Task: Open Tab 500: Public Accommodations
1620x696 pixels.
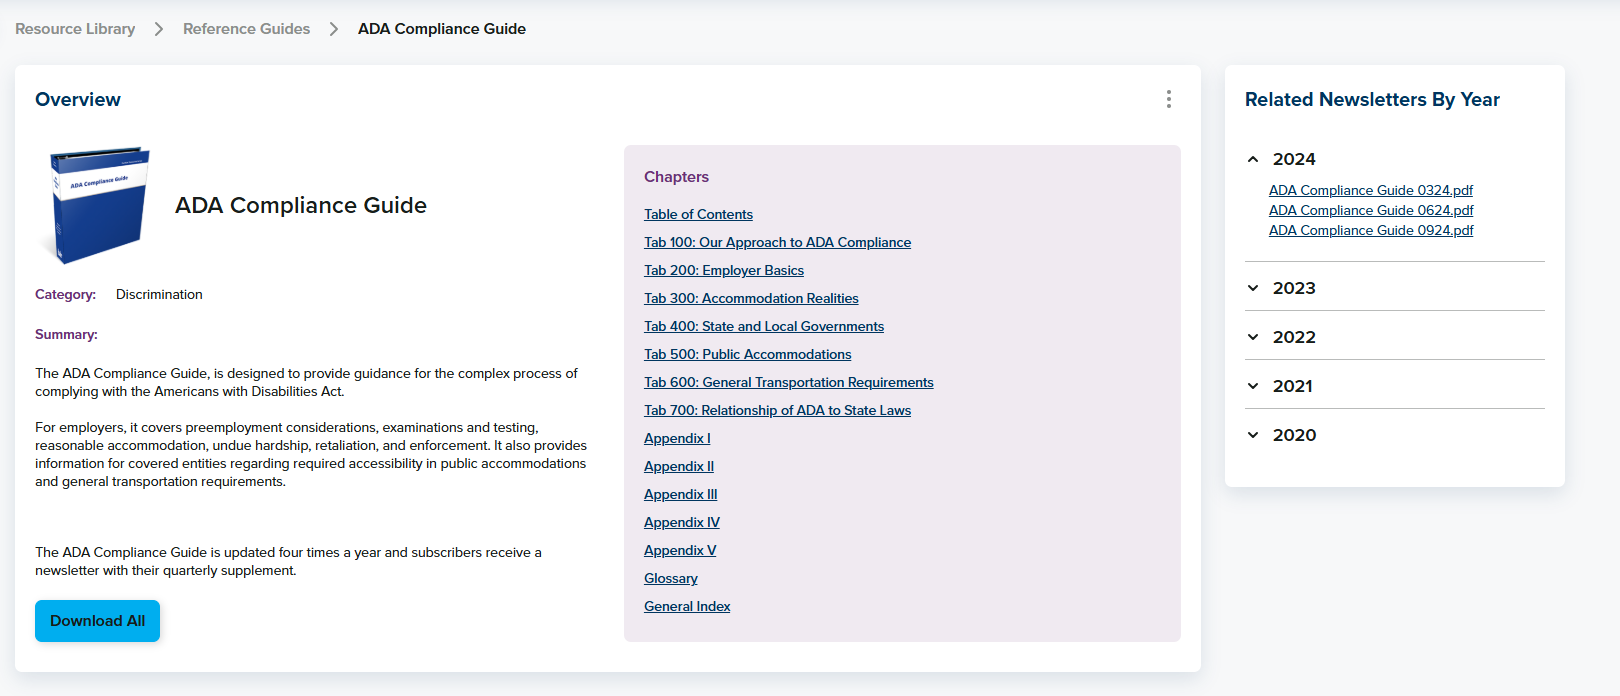Action: pyautogui.click(x=747, y=354)
